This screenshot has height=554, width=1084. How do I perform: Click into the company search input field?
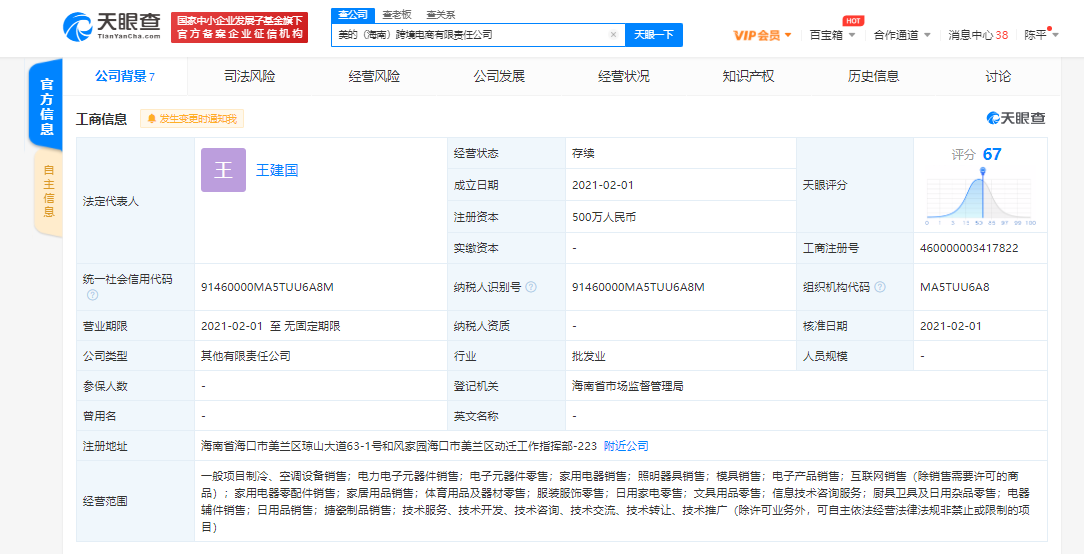[470, 35]
